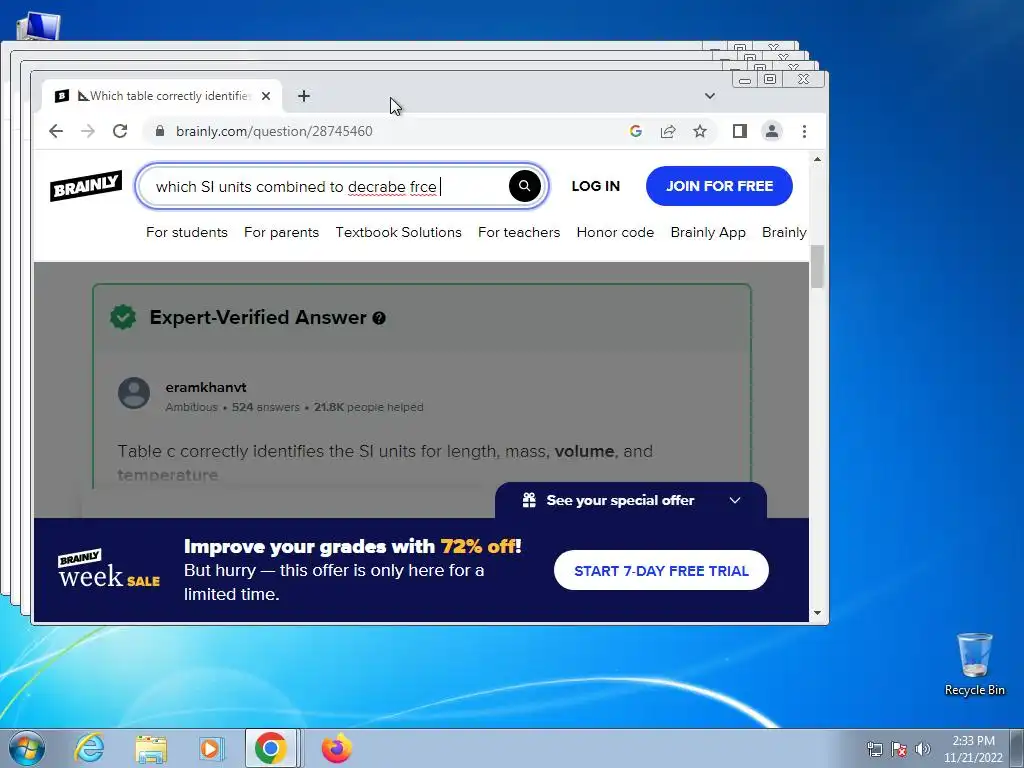Click the scrollbar down arrow
Viewport: 1024px width, 768px height.
coord(817,613)
